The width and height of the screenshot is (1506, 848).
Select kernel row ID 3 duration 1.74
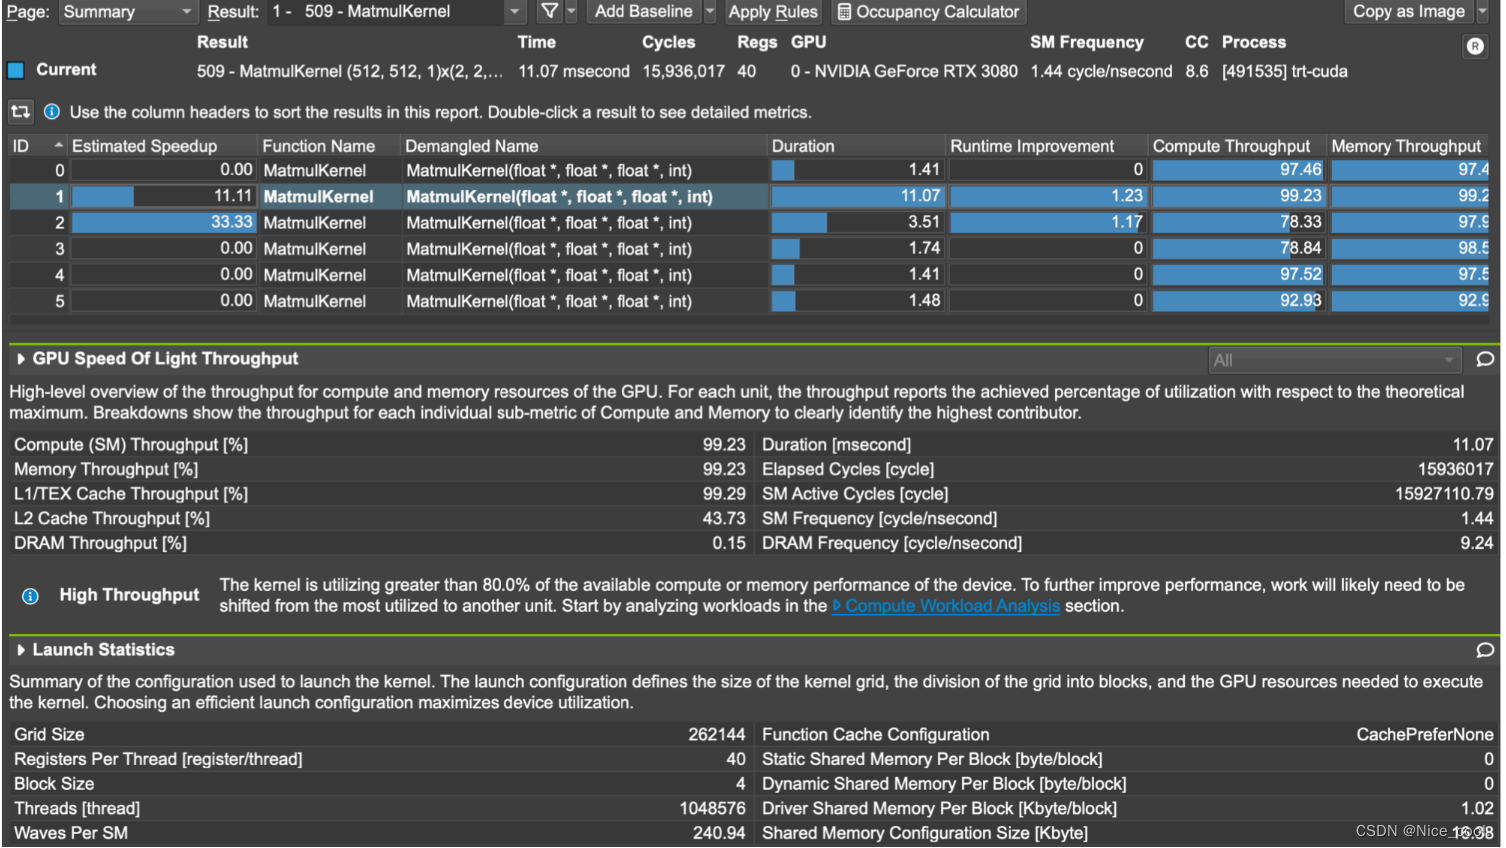tap(749, 248)
